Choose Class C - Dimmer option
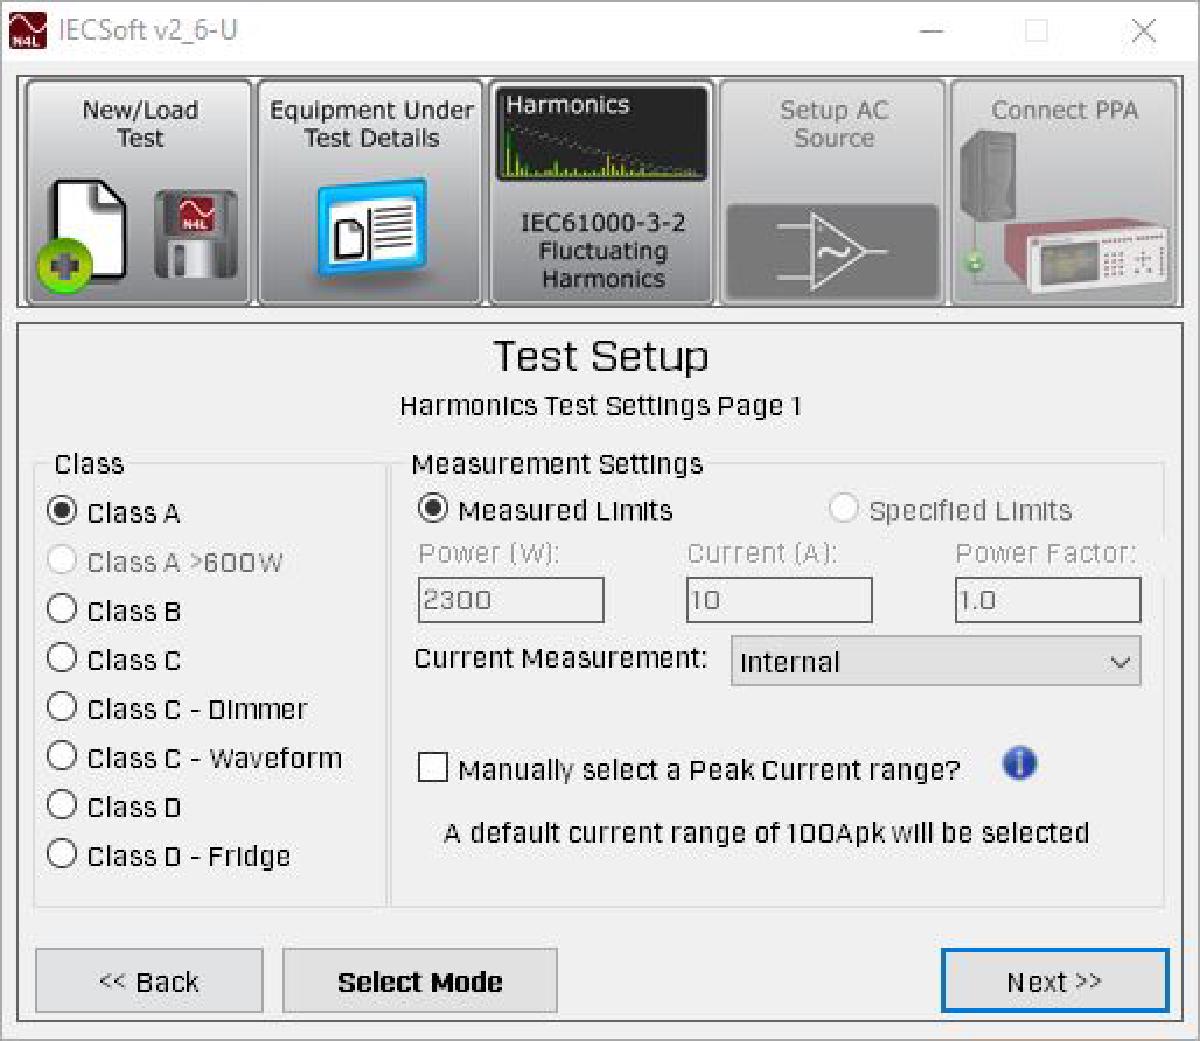The image size is (1200, 1041). tap(62, 706)
